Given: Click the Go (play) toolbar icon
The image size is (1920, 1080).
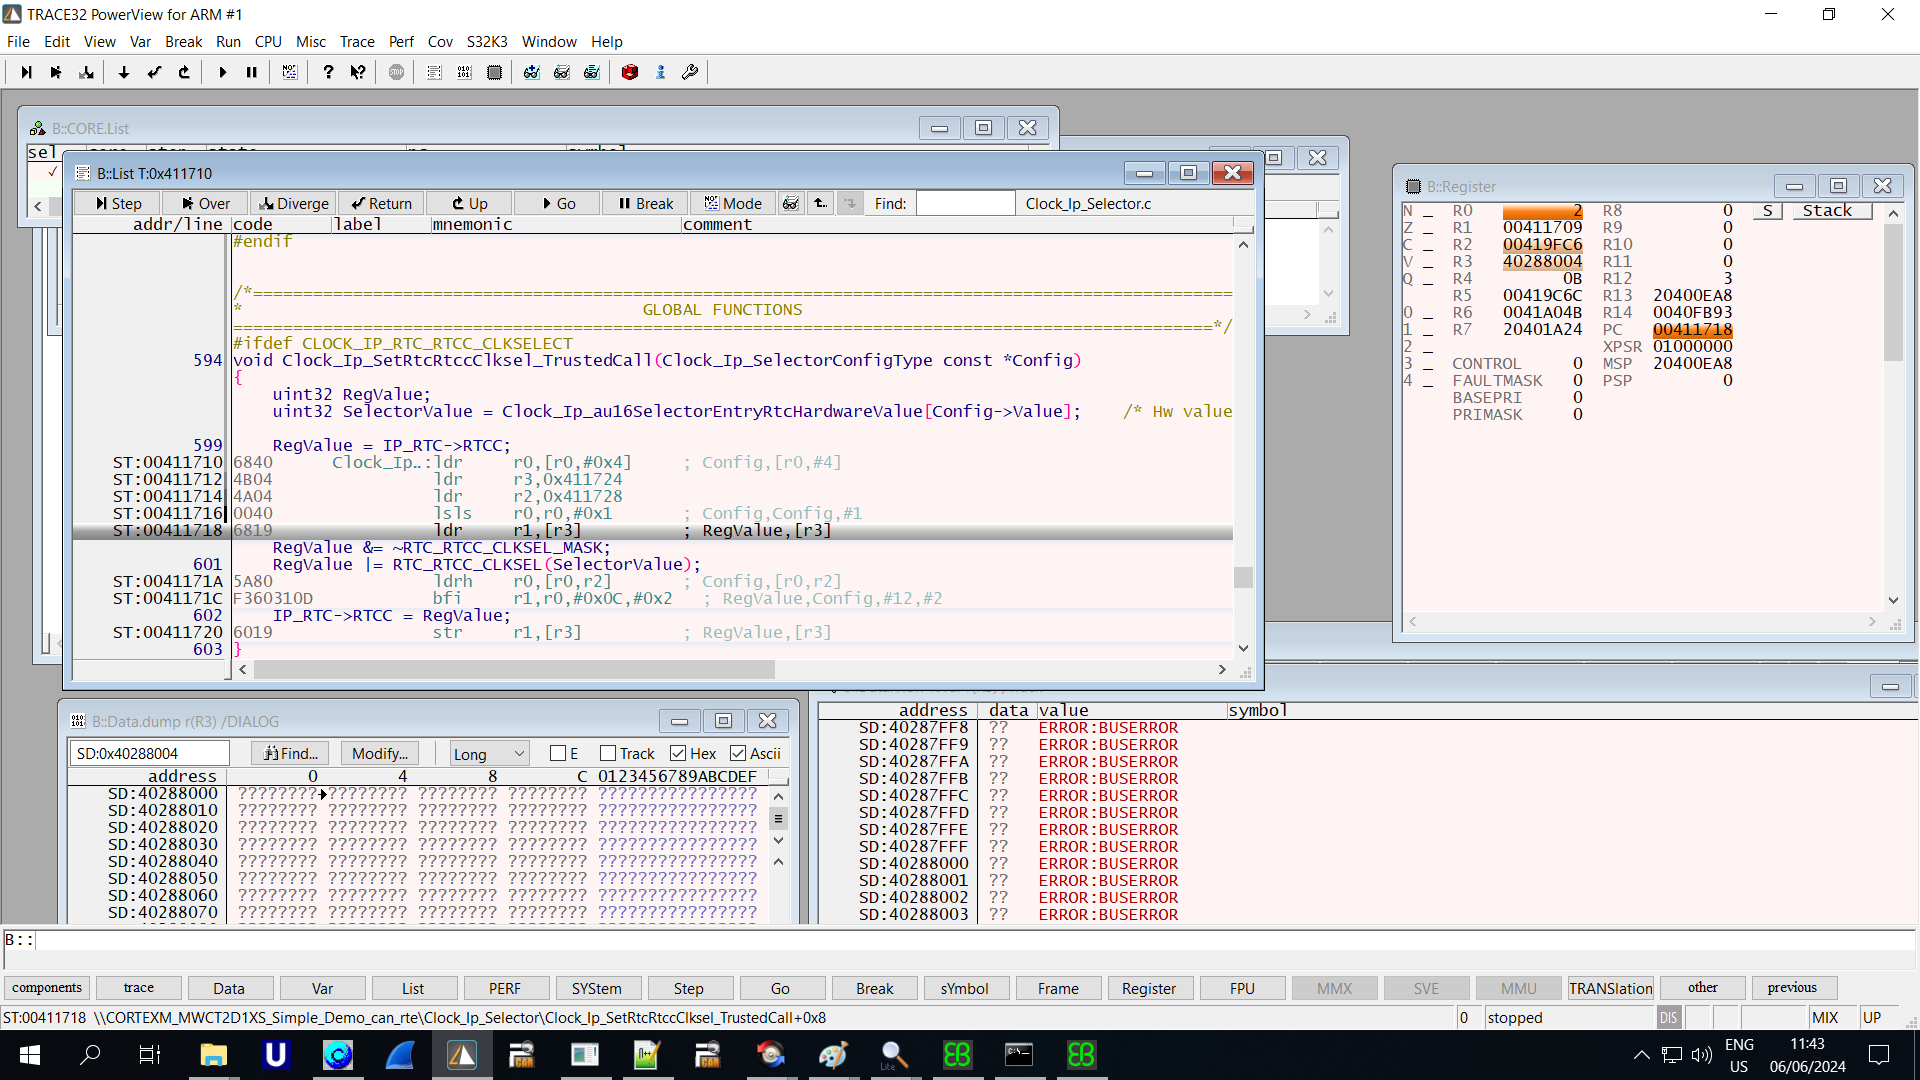Looking at the screenshot, I should 222,72.
